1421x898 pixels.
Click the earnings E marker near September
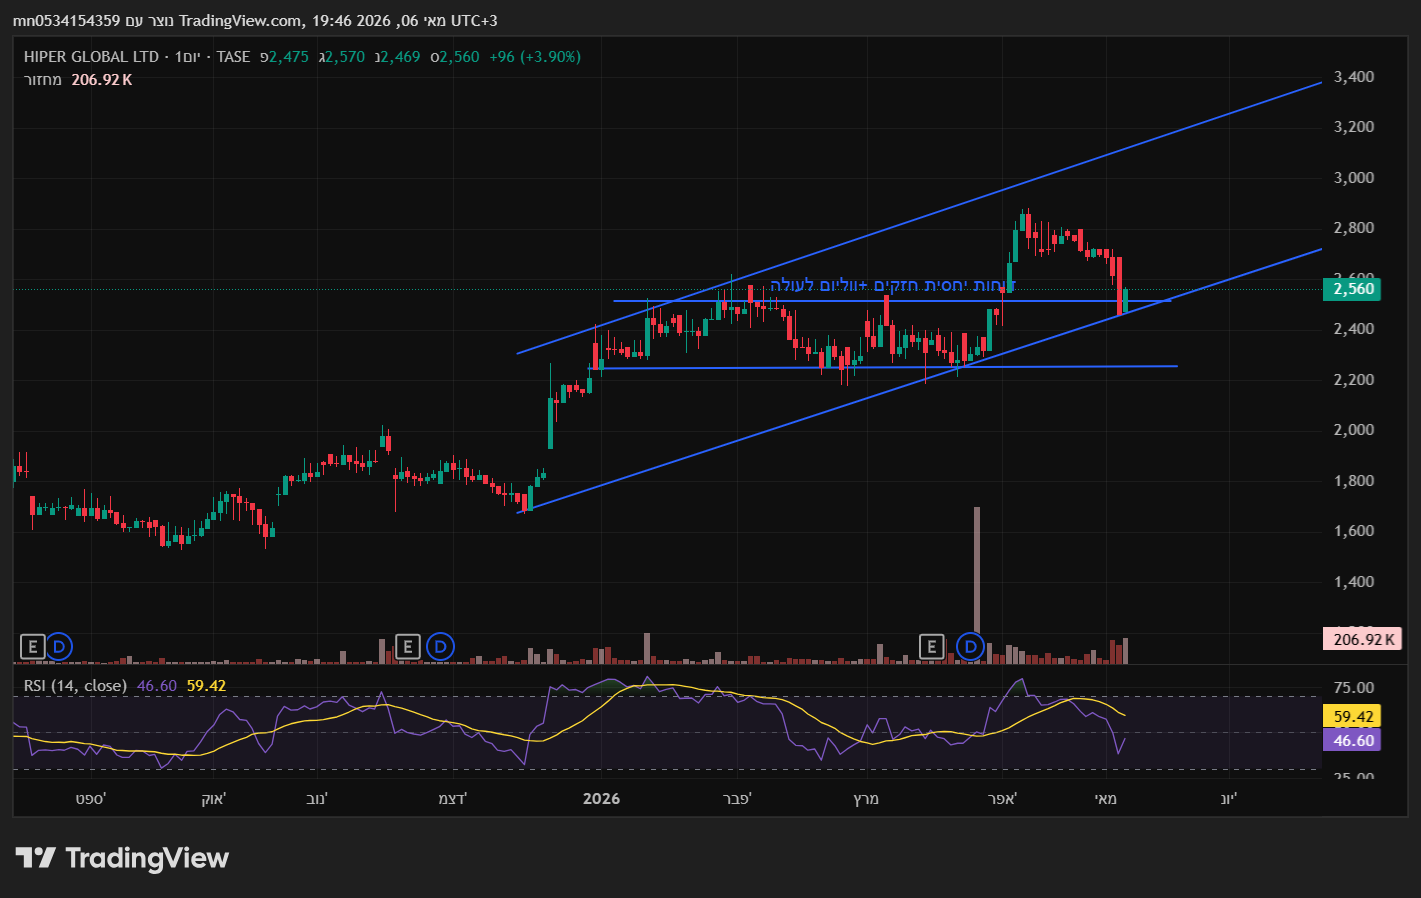(32, 647)
